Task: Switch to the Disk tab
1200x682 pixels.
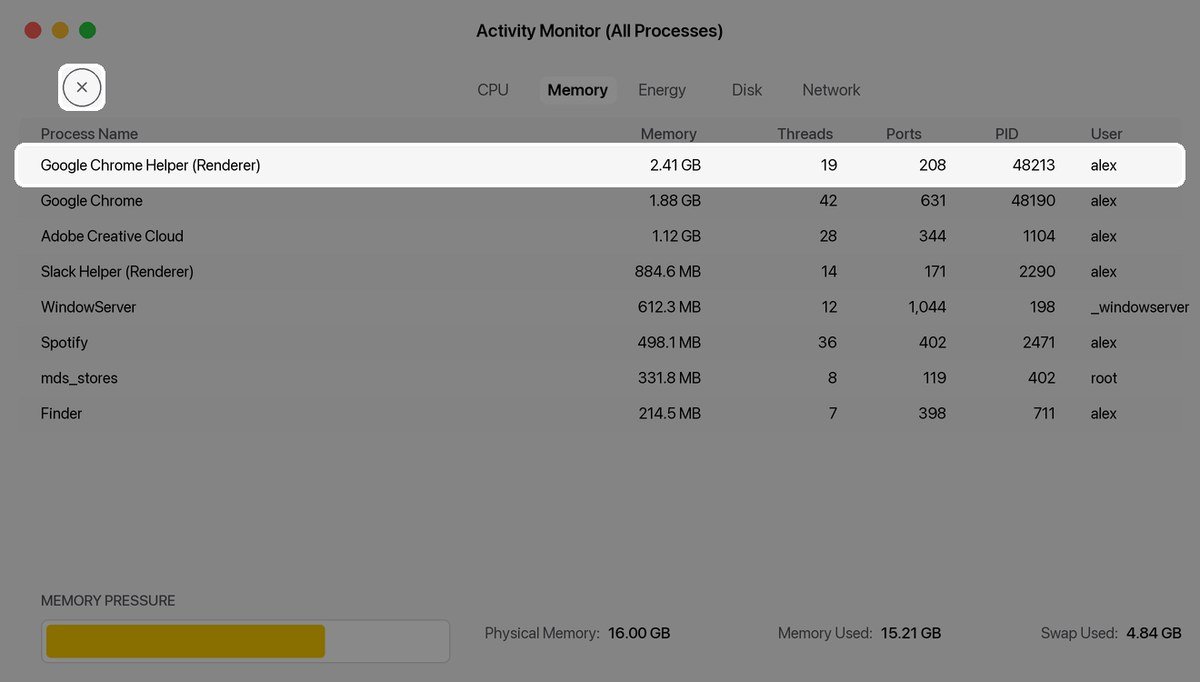Action: (x=747, y=90)
